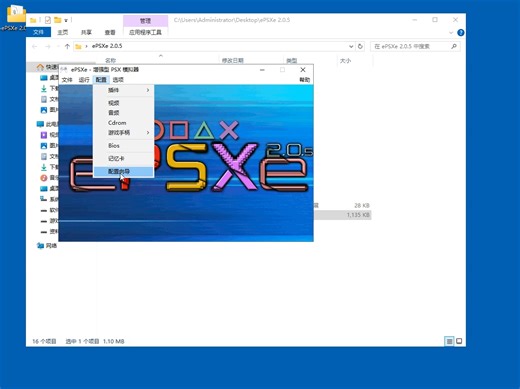This screenshot has height=389, width=520.
Task: Choose 配置向导 from the config menu
Action: [x=123, y=171]
